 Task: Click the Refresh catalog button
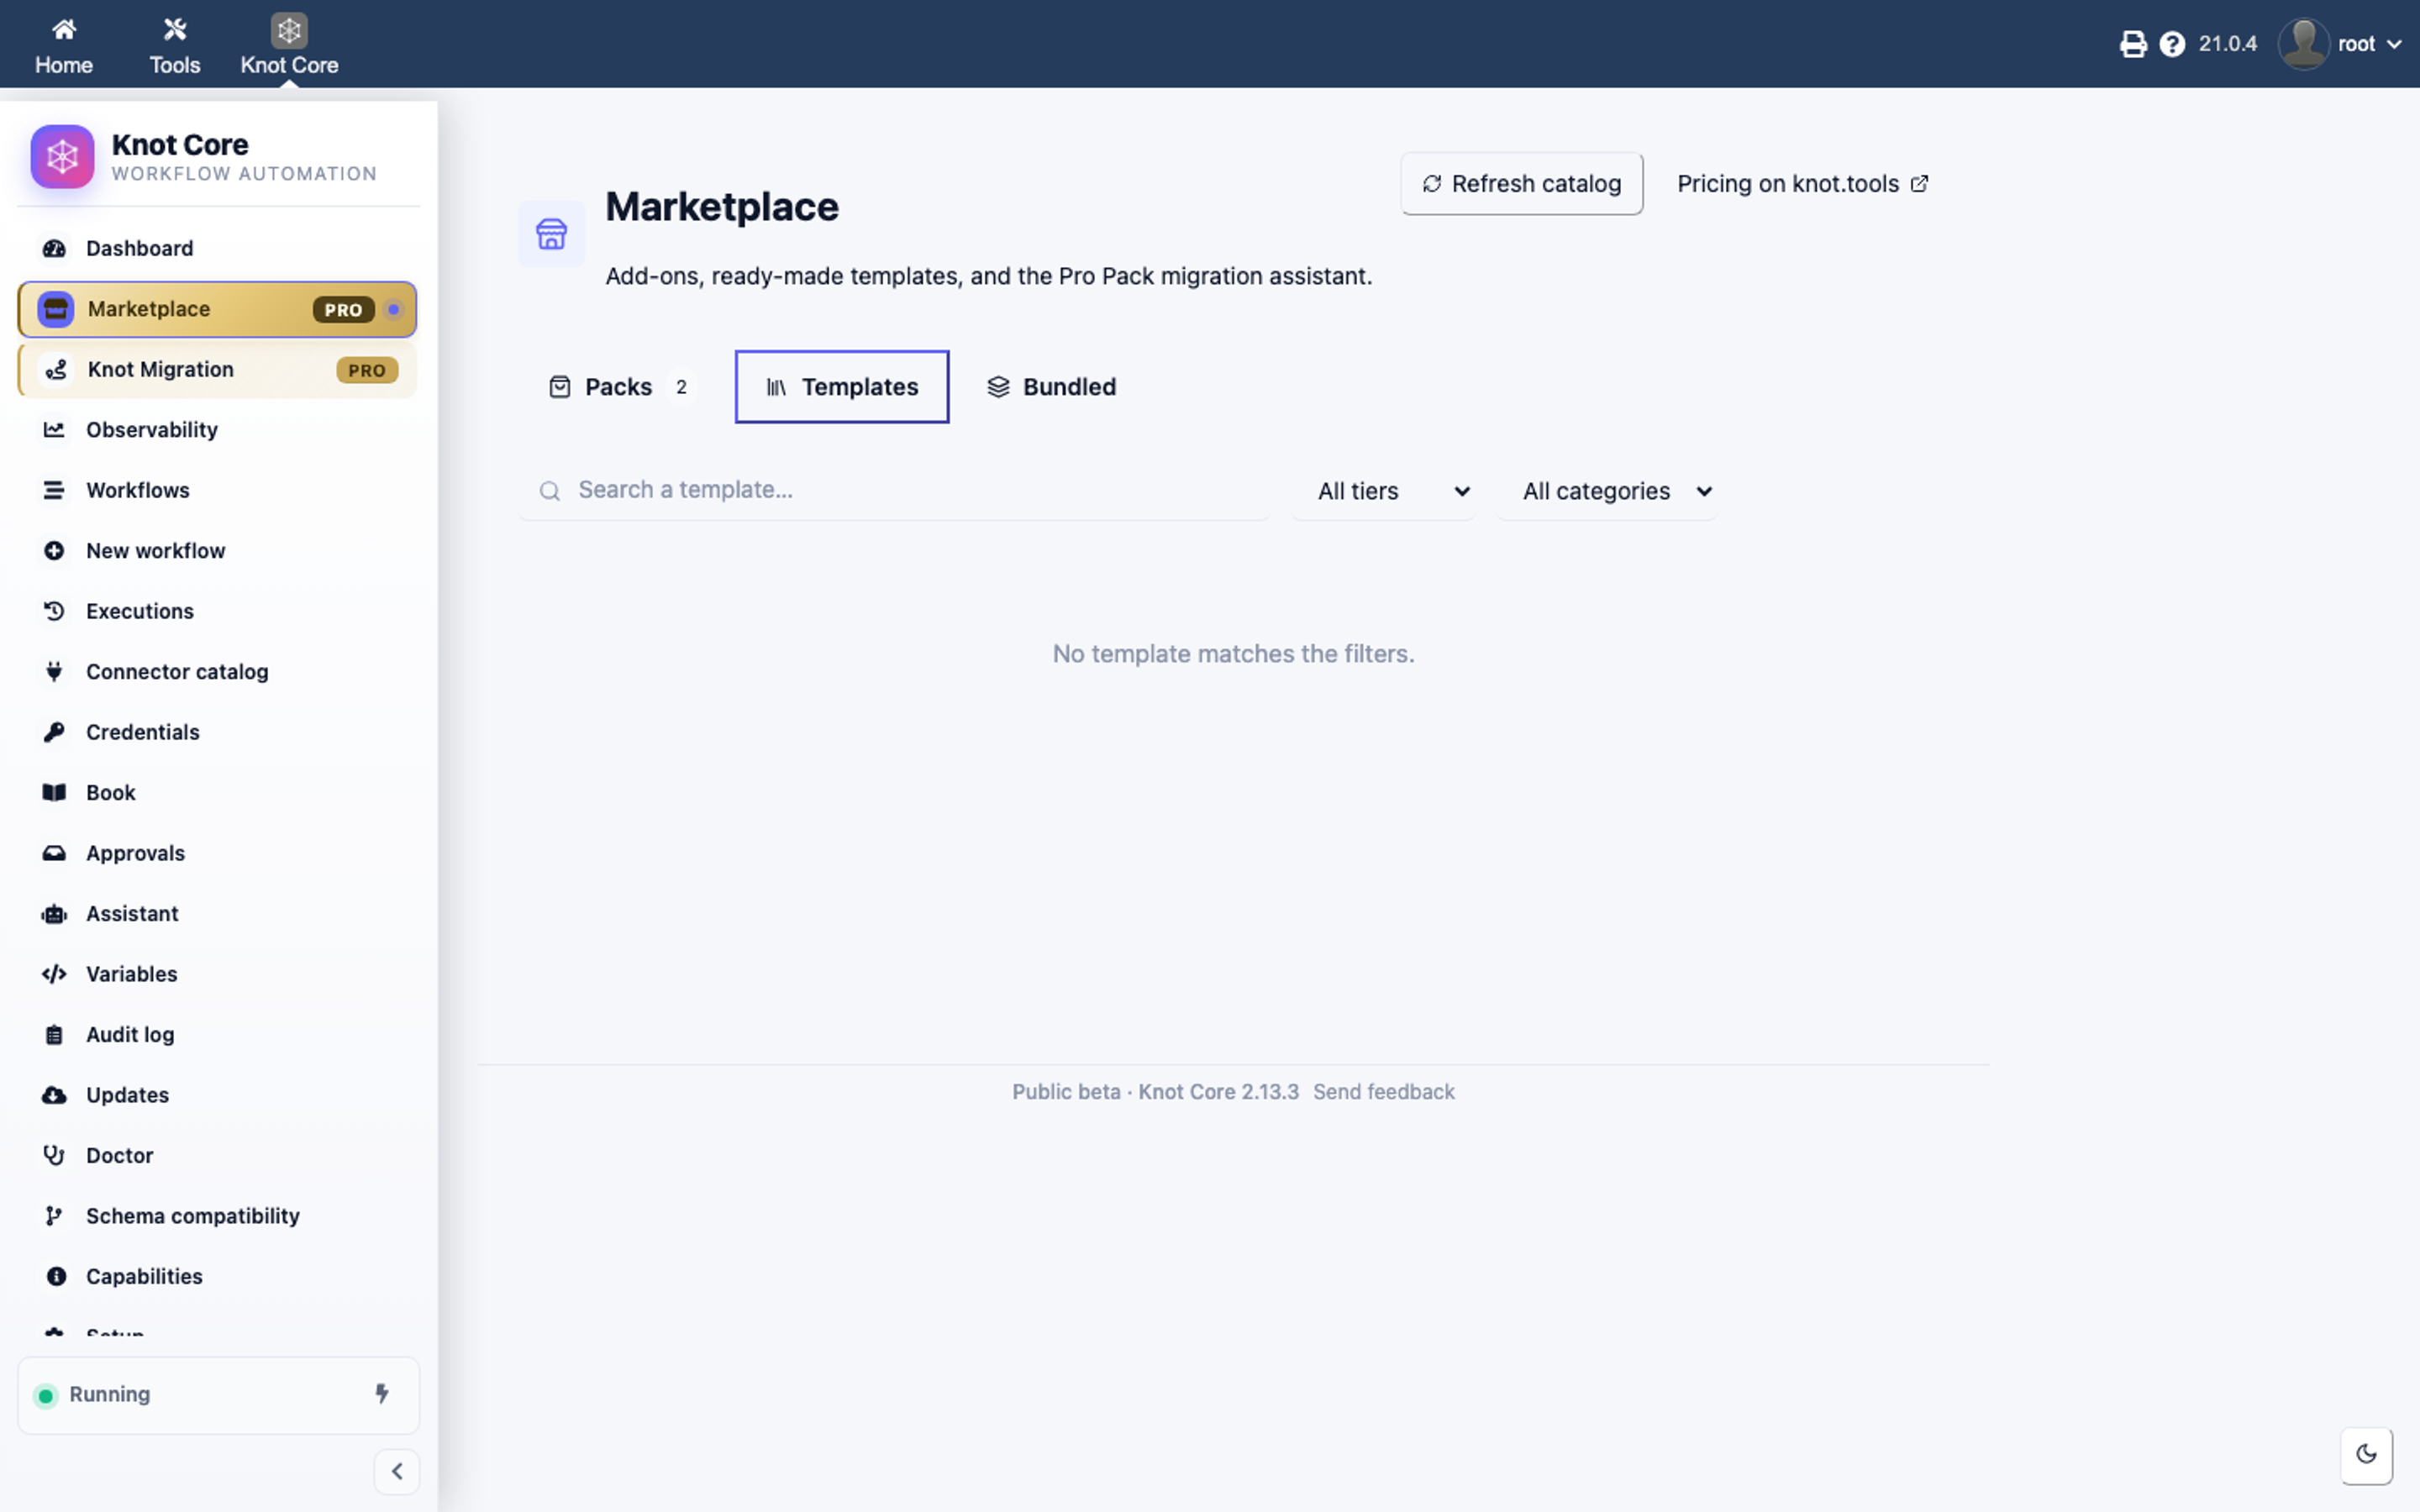pos(1521,184)
